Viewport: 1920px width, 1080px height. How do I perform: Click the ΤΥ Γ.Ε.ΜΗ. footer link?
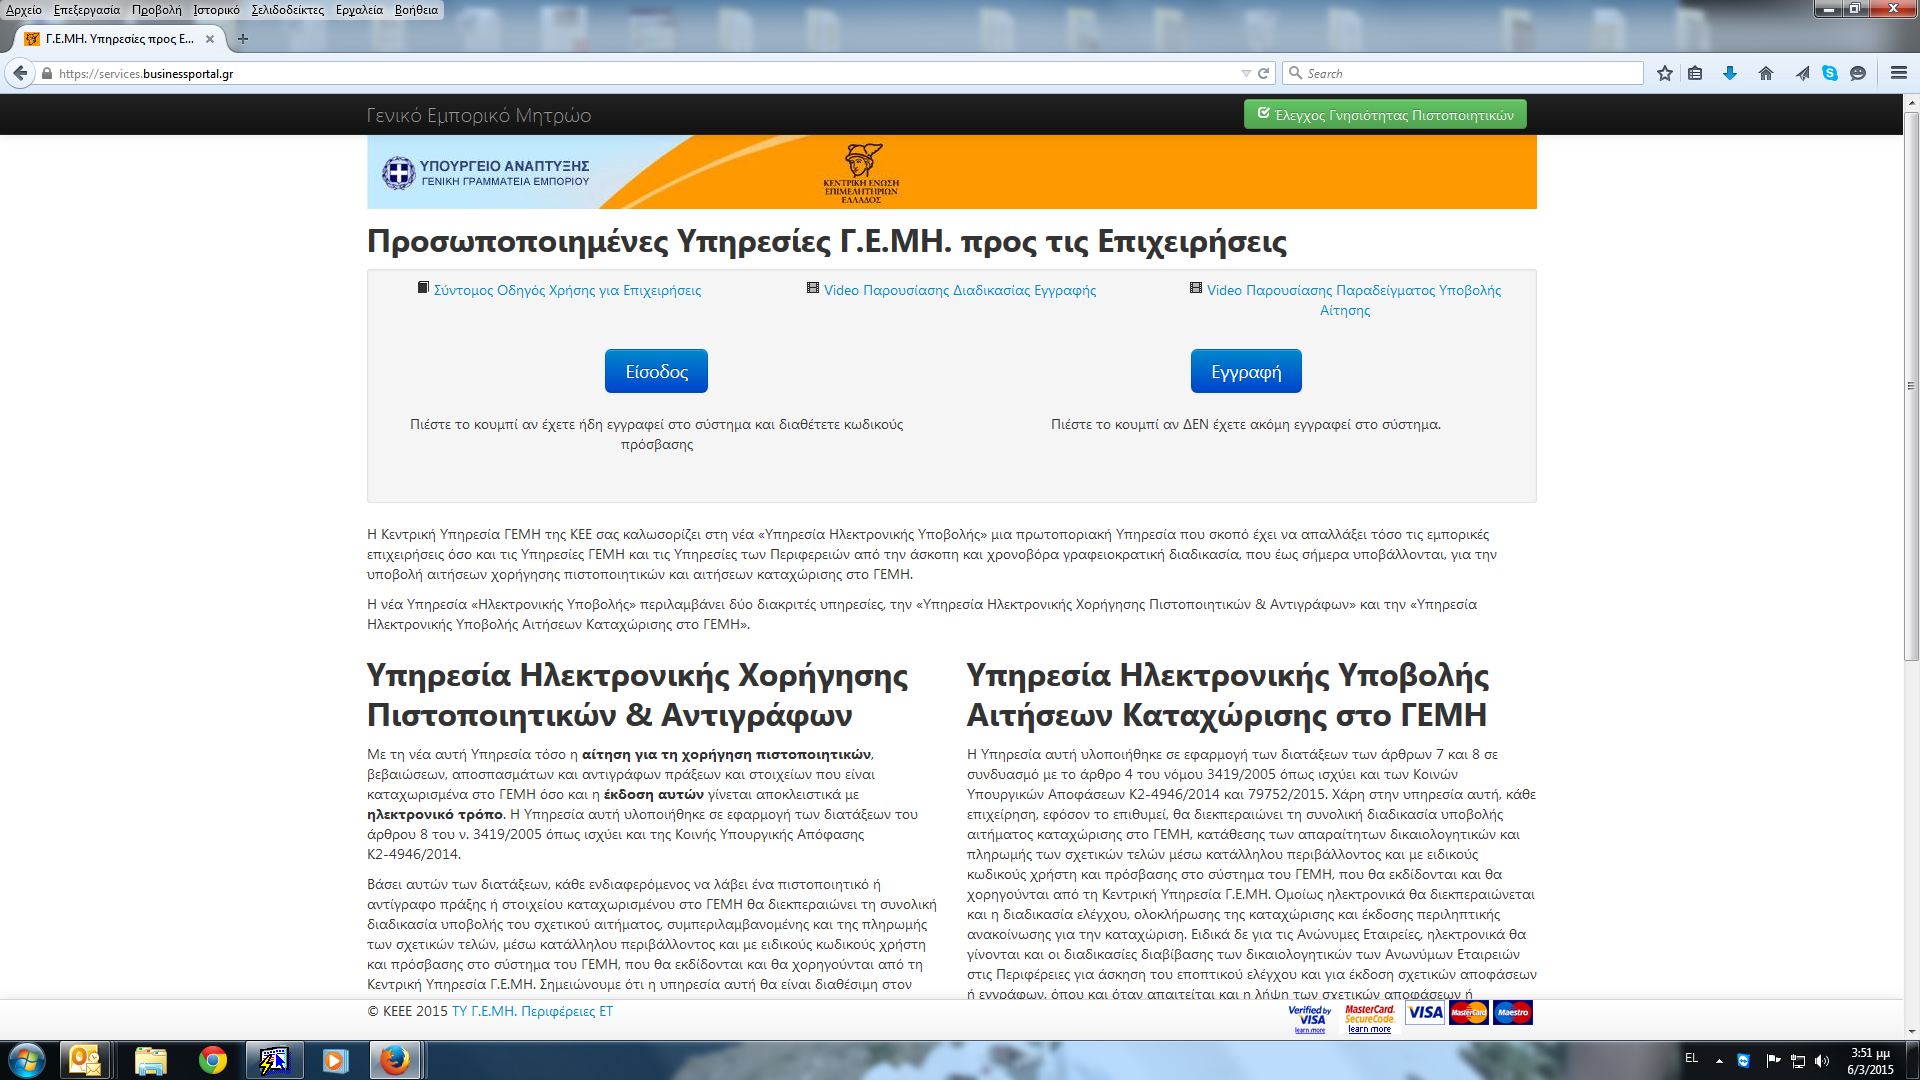point(484,1011)
